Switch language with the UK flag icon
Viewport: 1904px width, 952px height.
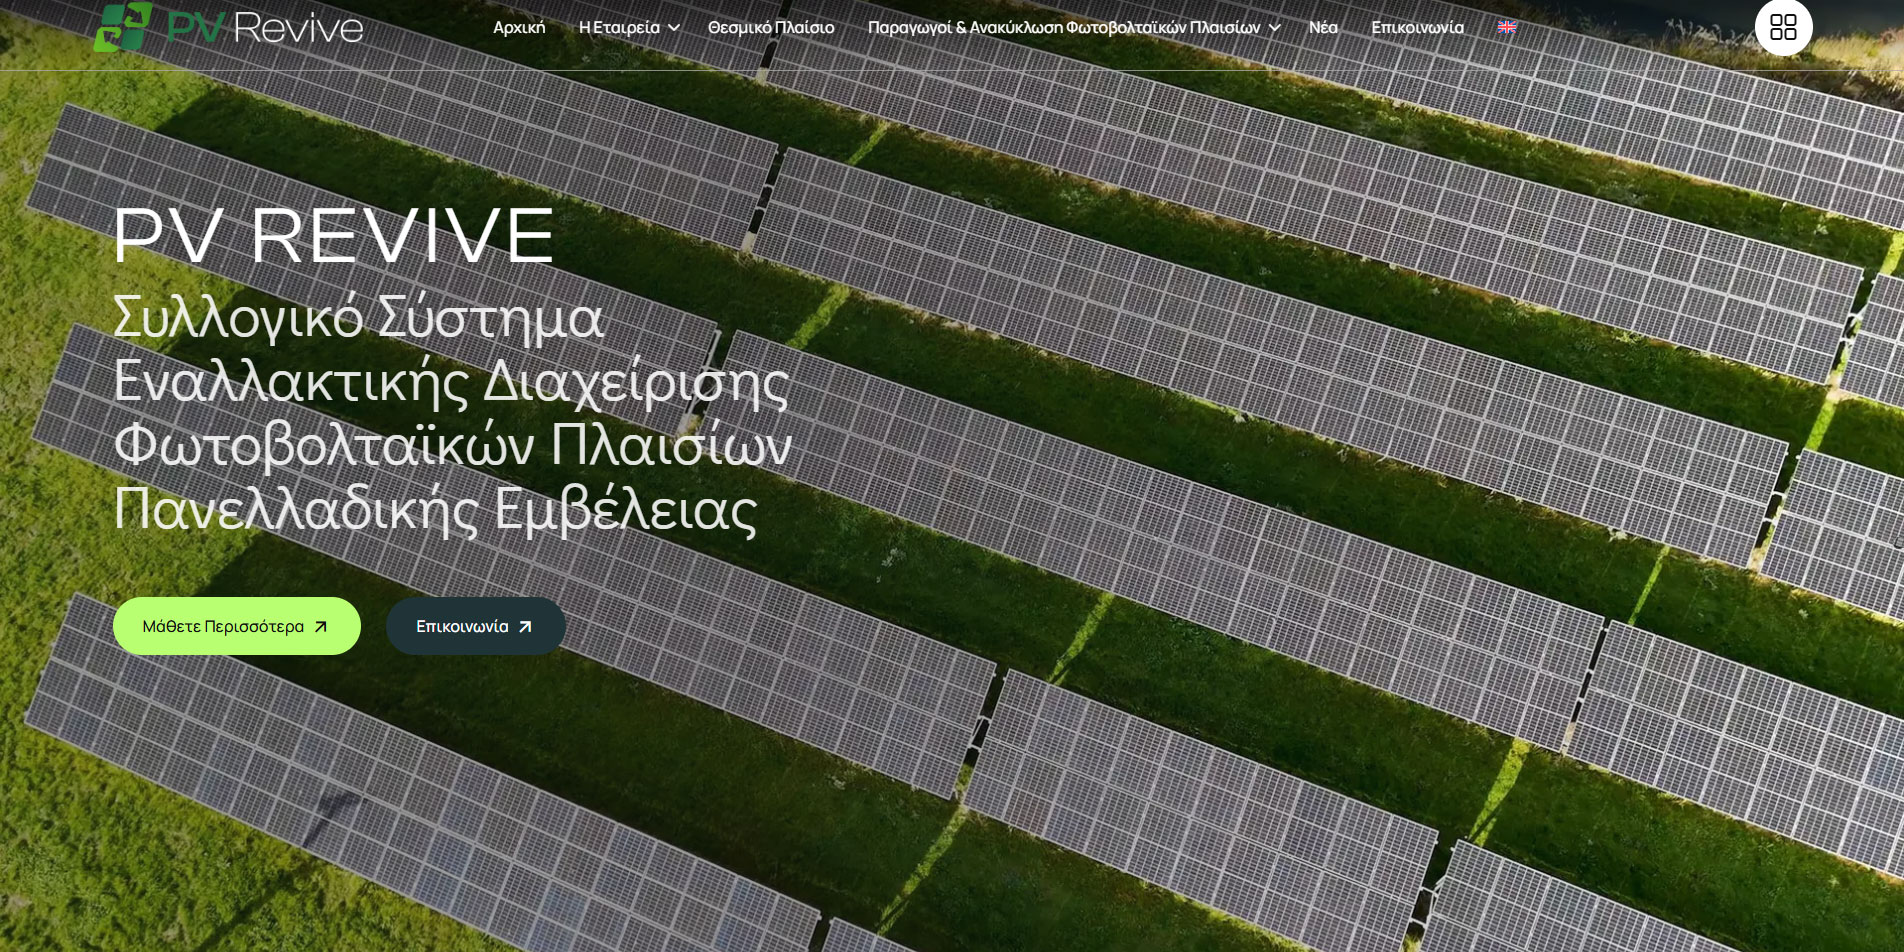click(1507, 27)
